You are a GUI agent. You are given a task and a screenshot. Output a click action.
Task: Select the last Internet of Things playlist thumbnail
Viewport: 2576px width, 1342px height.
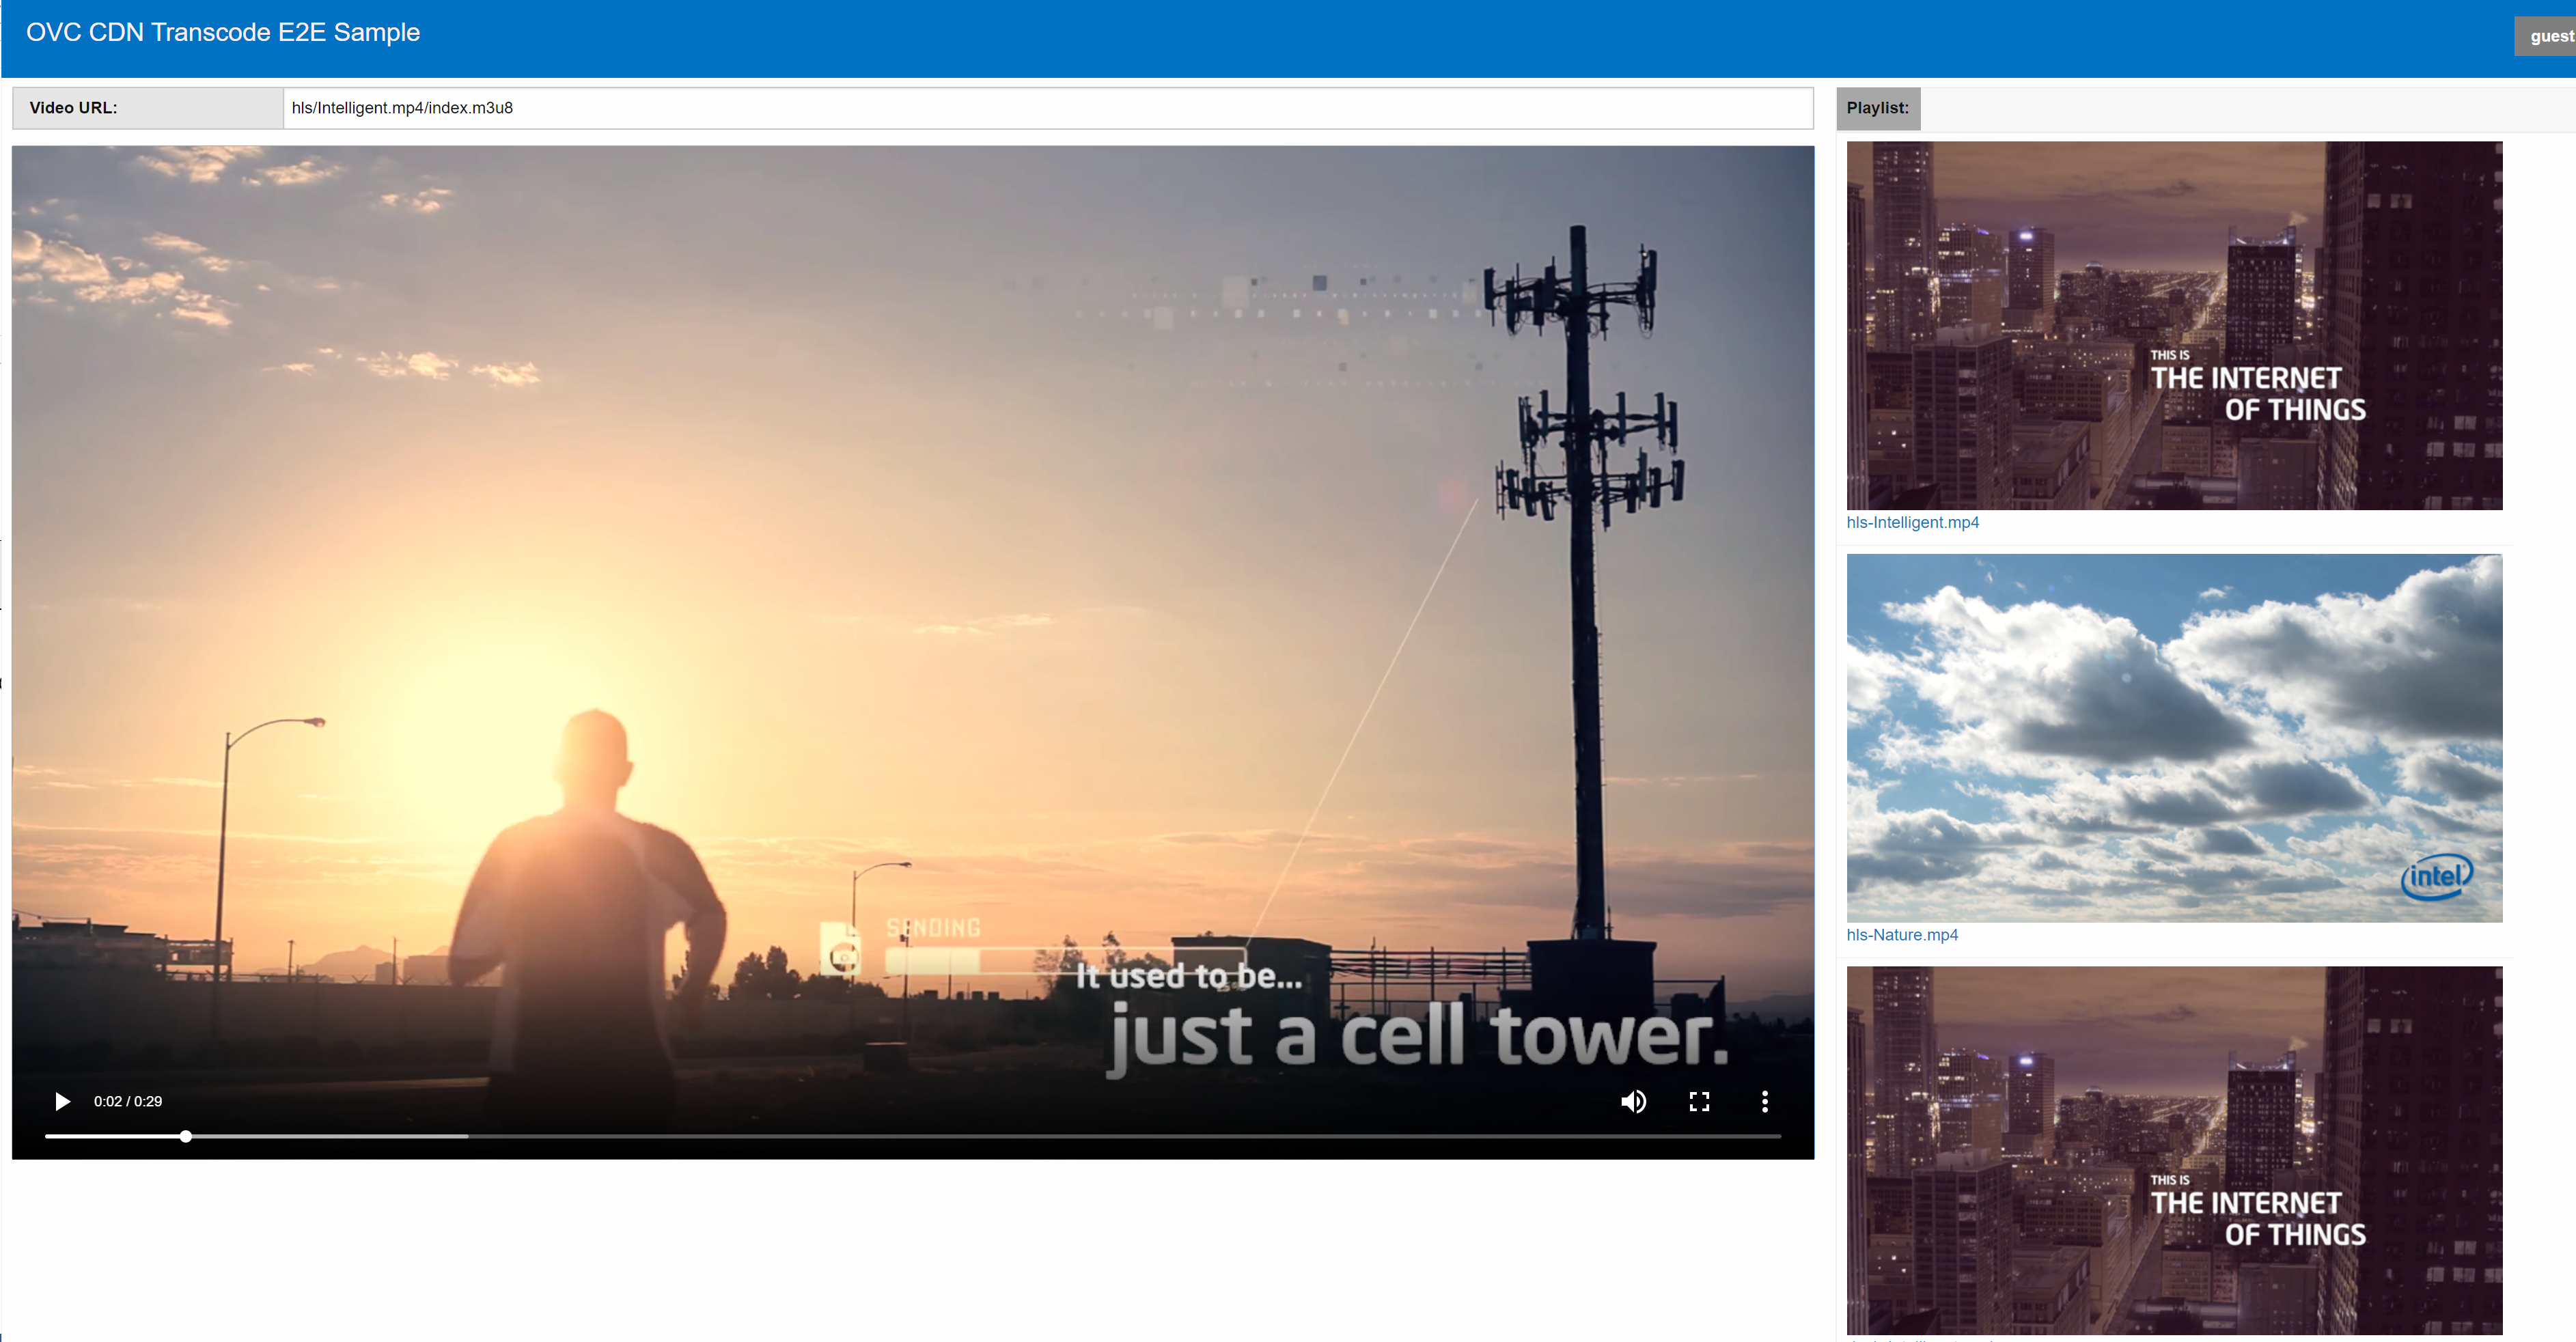2174,1150
